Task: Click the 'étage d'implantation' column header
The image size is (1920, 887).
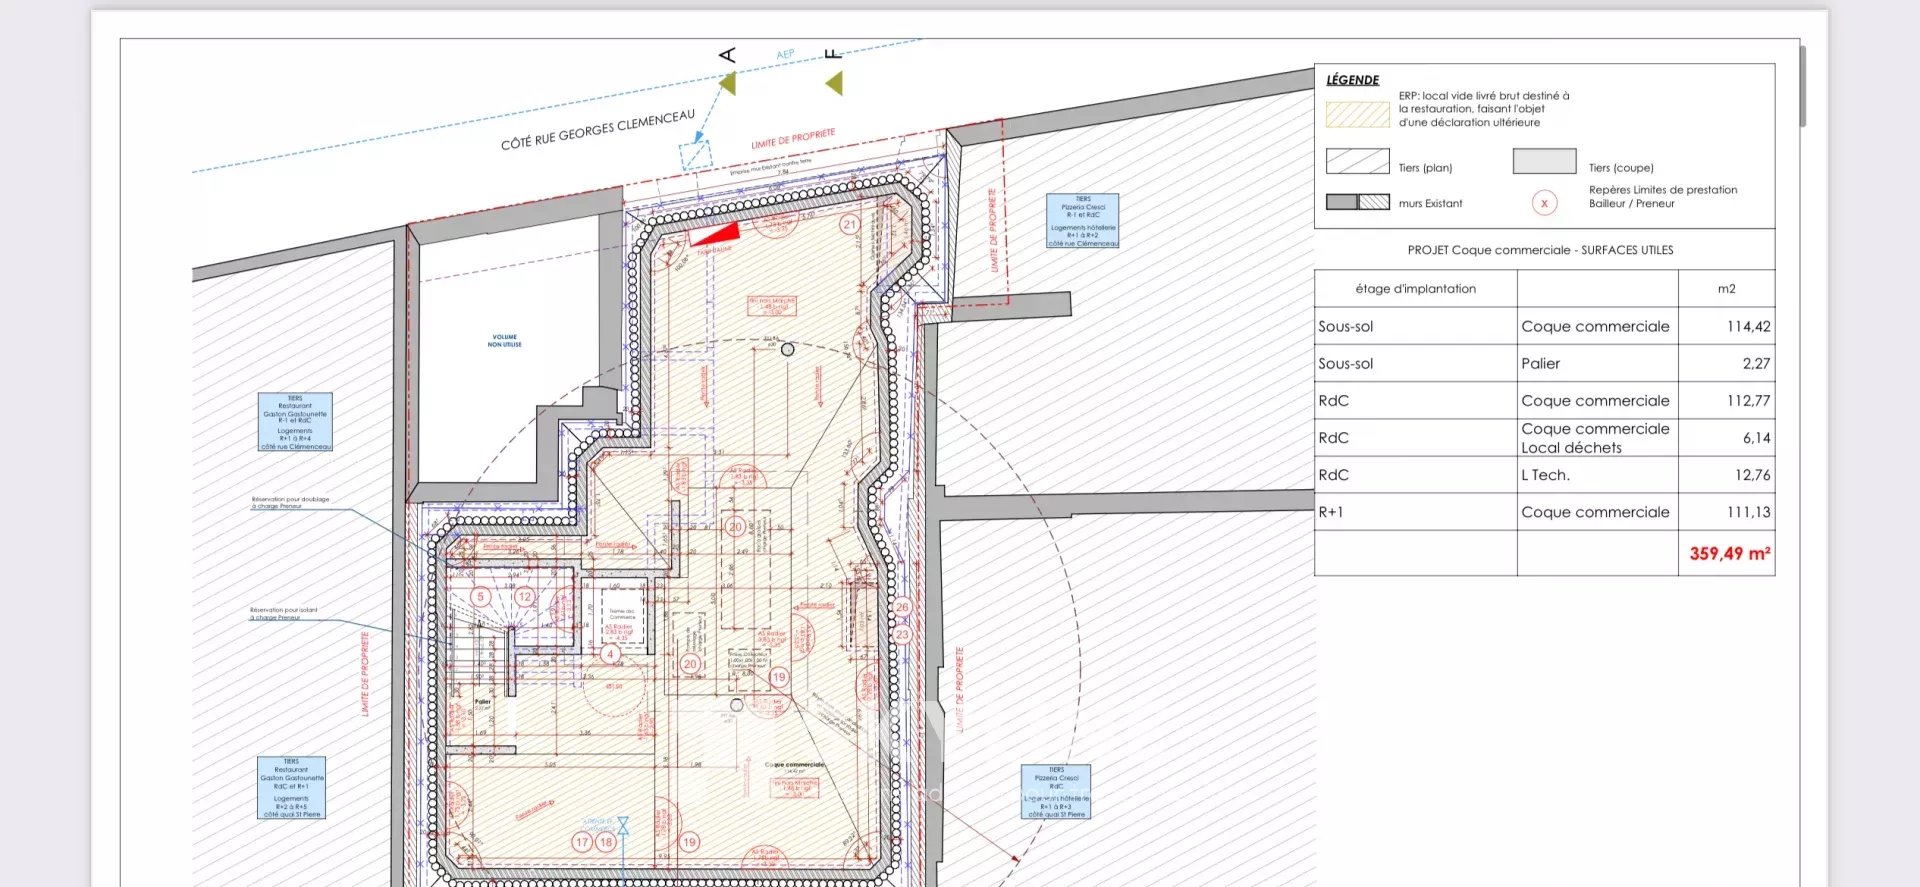Action: [x=1415, y=289]
